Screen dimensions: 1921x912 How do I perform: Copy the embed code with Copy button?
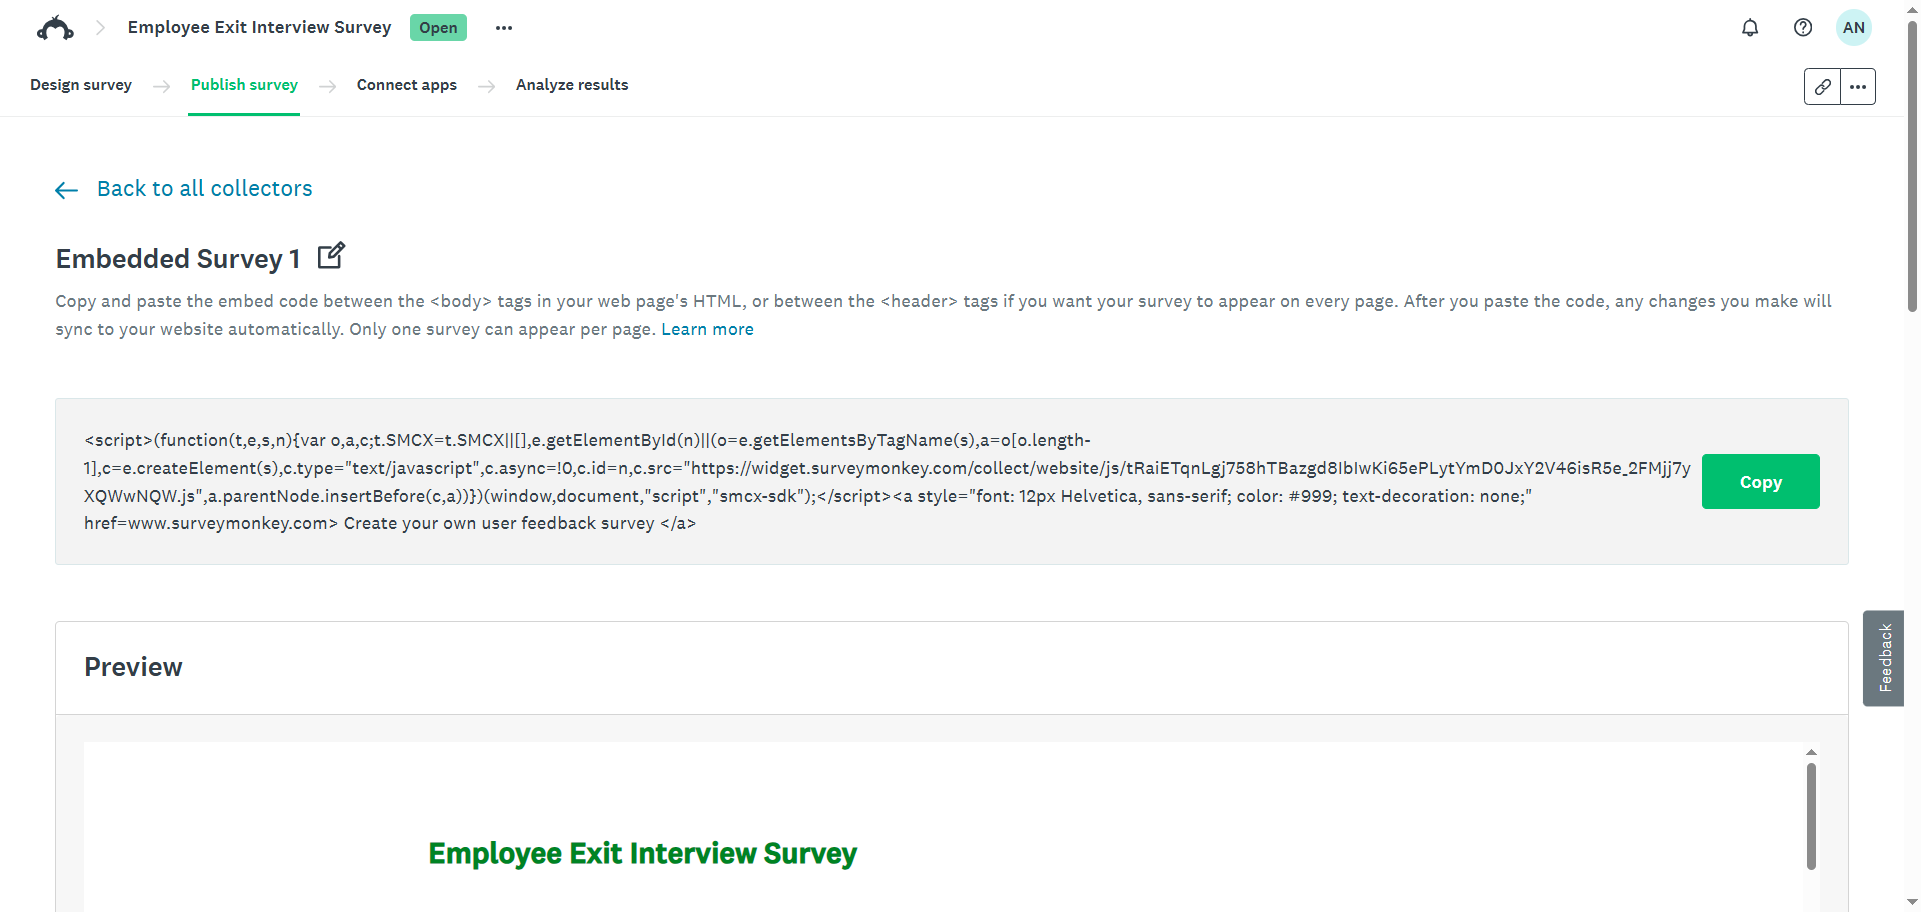coord(1760,482)
